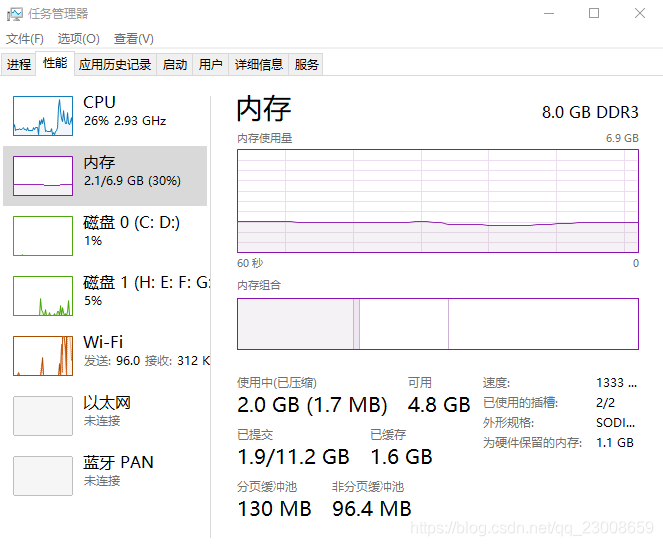The image size is (663, 546).
Task: Open the 选项(O) menu
Action: pyautogui.click(x=79, y=39)
